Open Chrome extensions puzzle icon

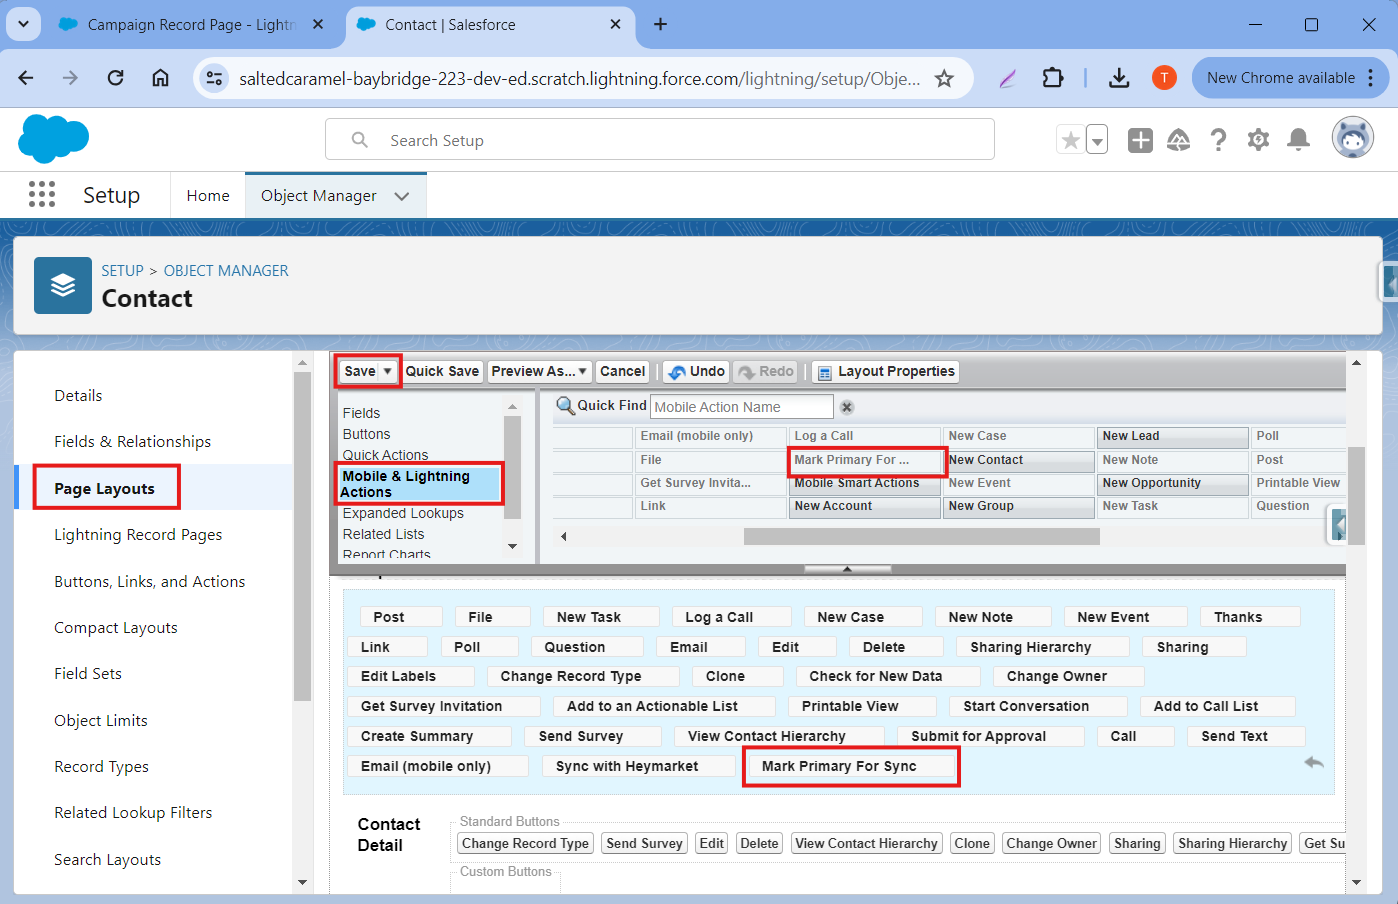[1053, 78]
